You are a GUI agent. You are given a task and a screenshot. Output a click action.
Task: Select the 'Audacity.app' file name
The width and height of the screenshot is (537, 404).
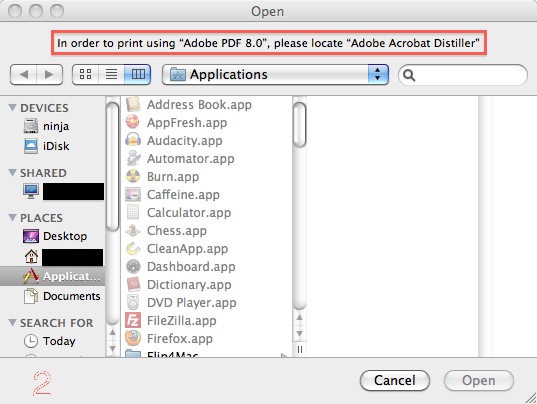tap(185, 141)
